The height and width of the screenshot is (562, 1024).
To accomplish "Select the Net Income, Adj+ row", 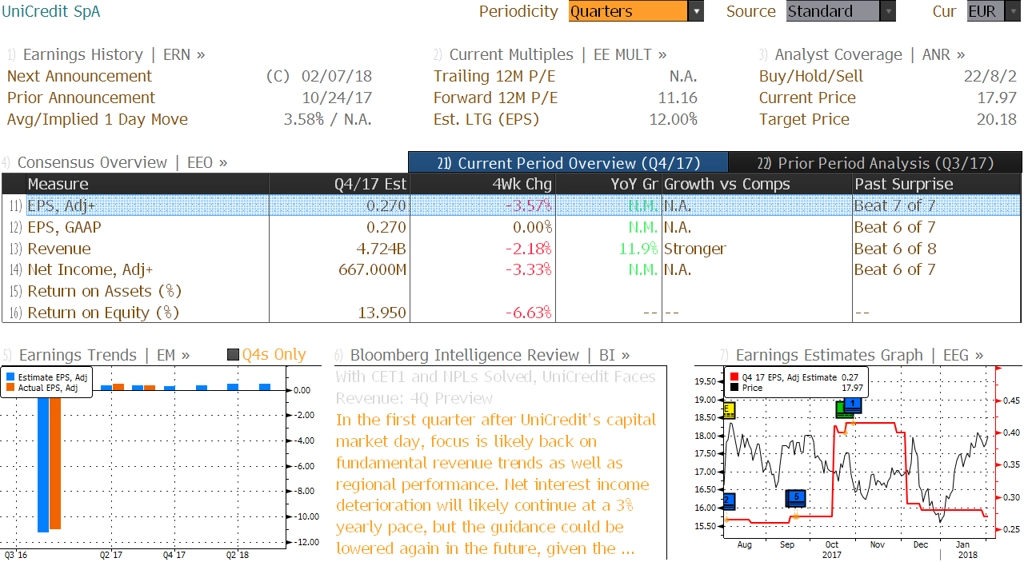I will tap(511, 270).
